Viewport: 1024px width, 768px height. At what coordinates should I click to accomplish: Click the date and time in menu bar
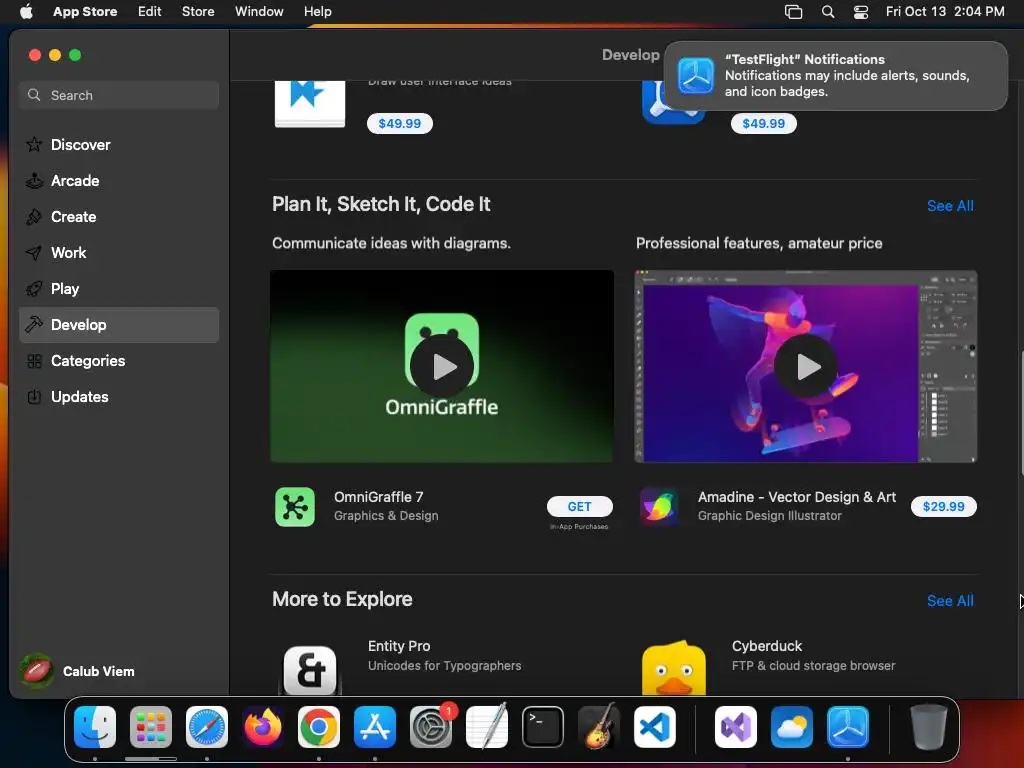coord(945,11)
